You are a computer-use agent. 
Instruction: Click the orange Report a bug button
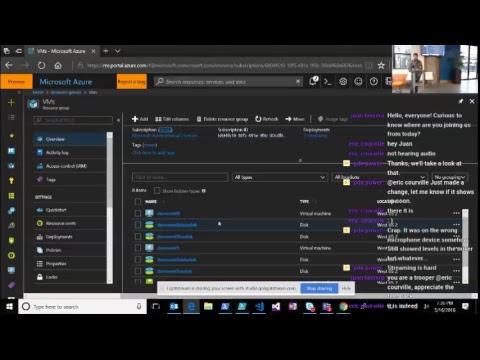(132, 82)
